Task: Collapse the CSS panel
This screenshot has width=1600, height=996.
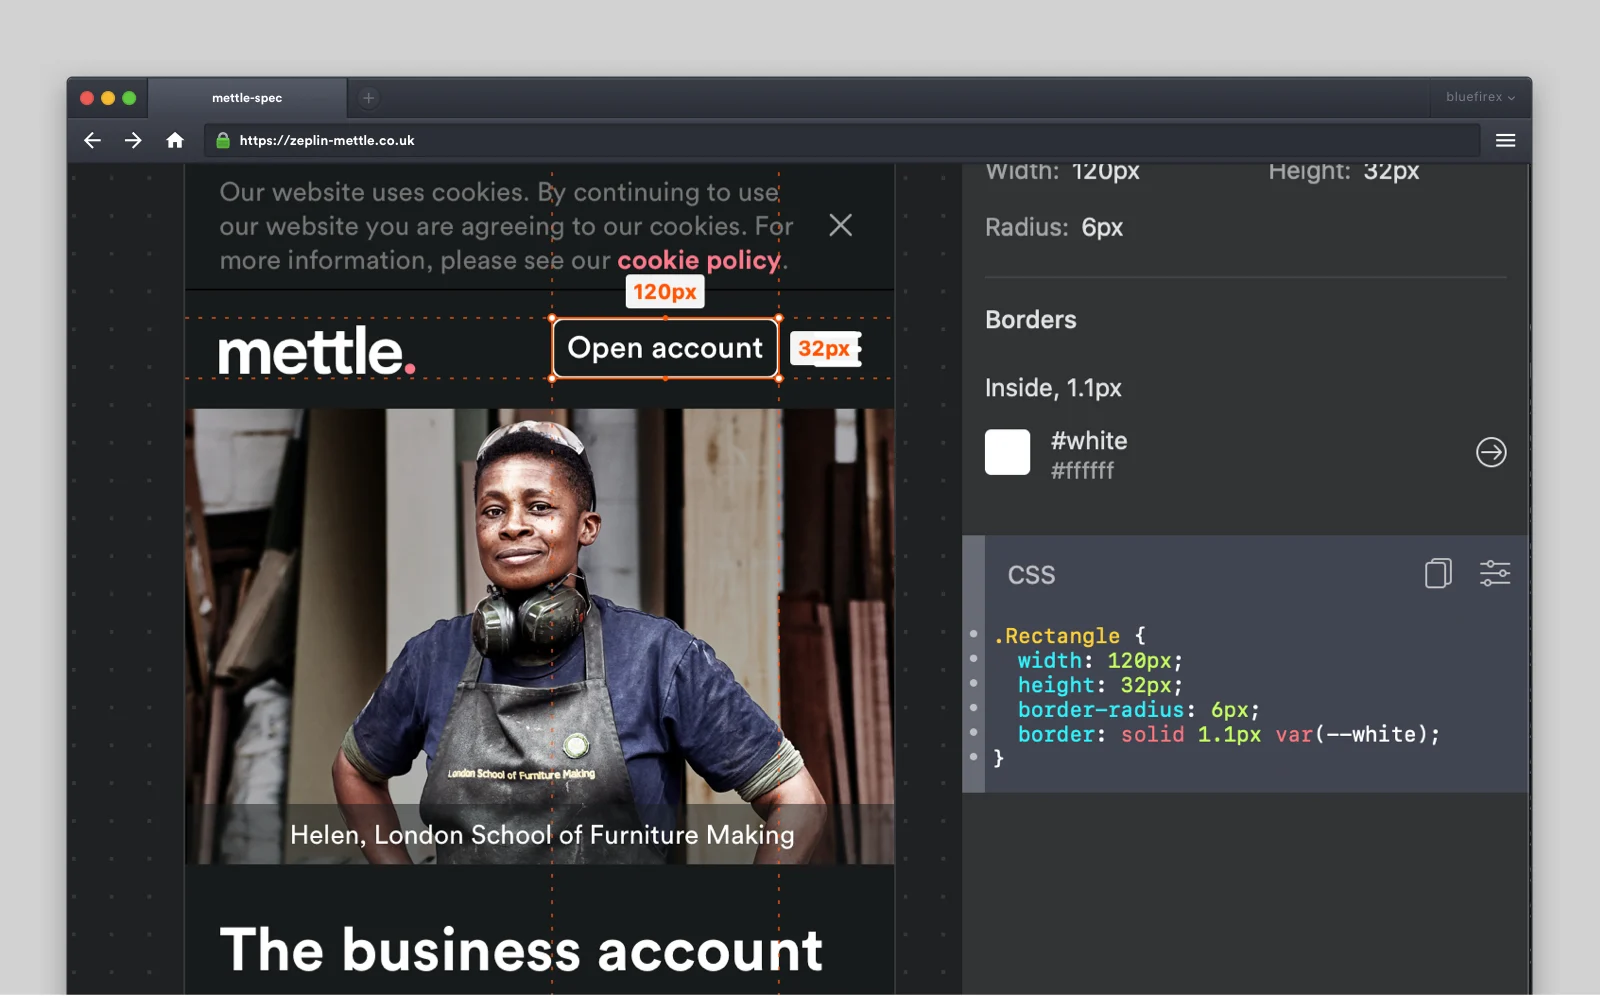Action: [x=1031, y=575]
